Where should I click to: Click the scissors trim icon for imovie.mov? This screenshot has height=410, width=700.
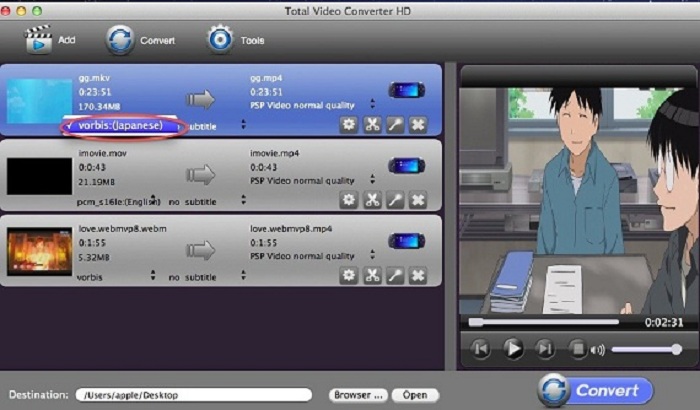[372, 200]
